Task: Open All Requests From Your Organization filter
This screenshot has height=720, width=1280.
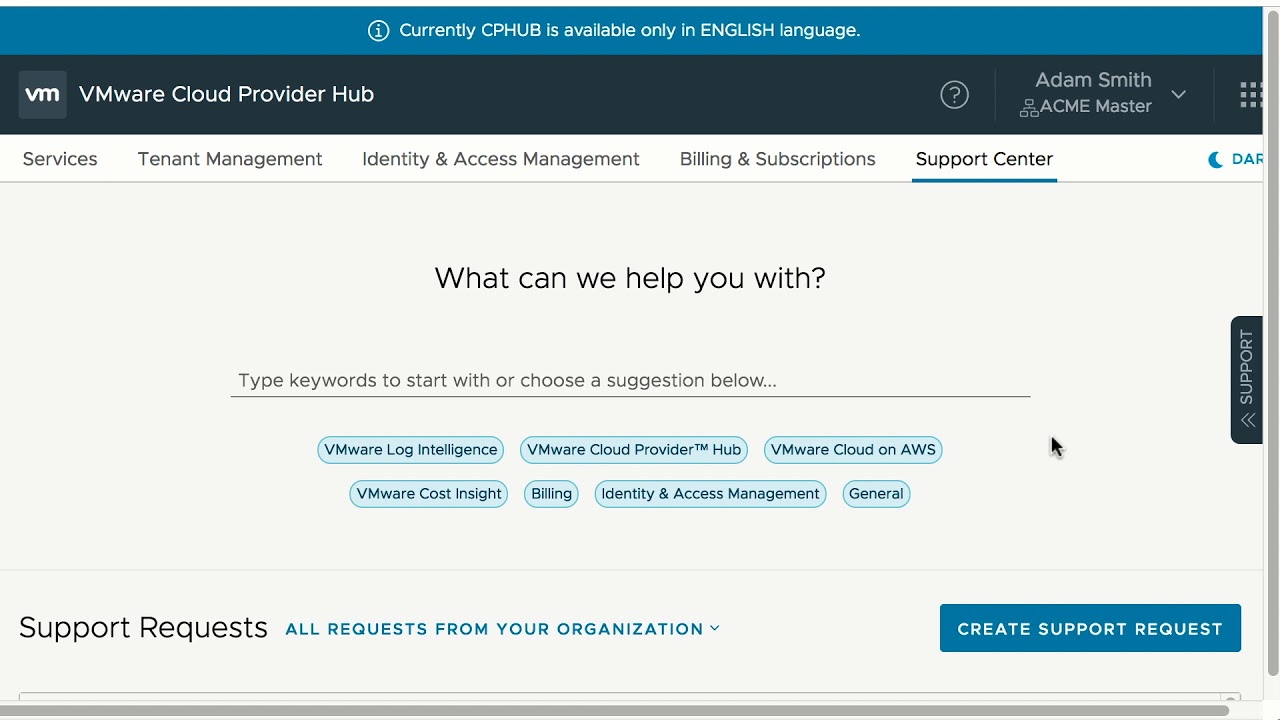Action: pyautogui.click(x=502, y=629)
